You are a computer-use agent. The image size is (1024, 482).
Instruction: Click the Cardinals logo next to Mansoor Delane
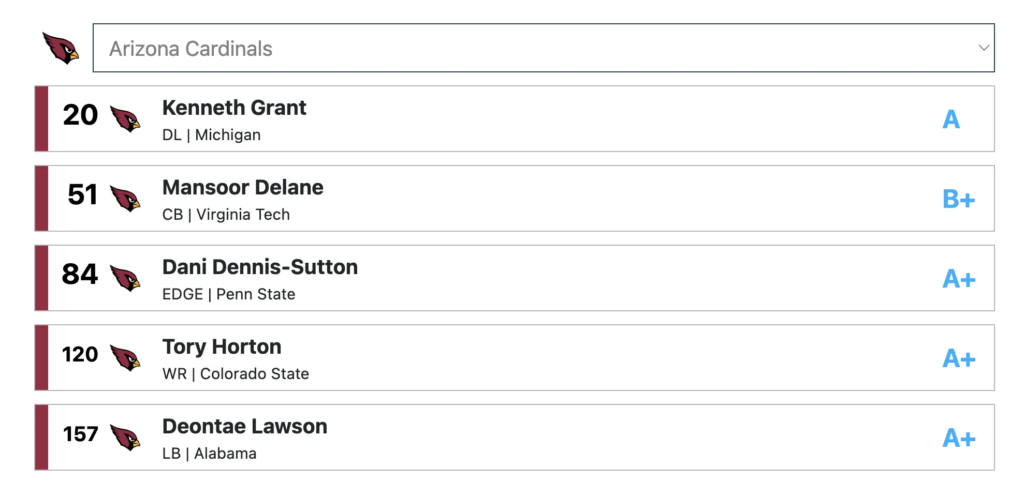point(125,198)
